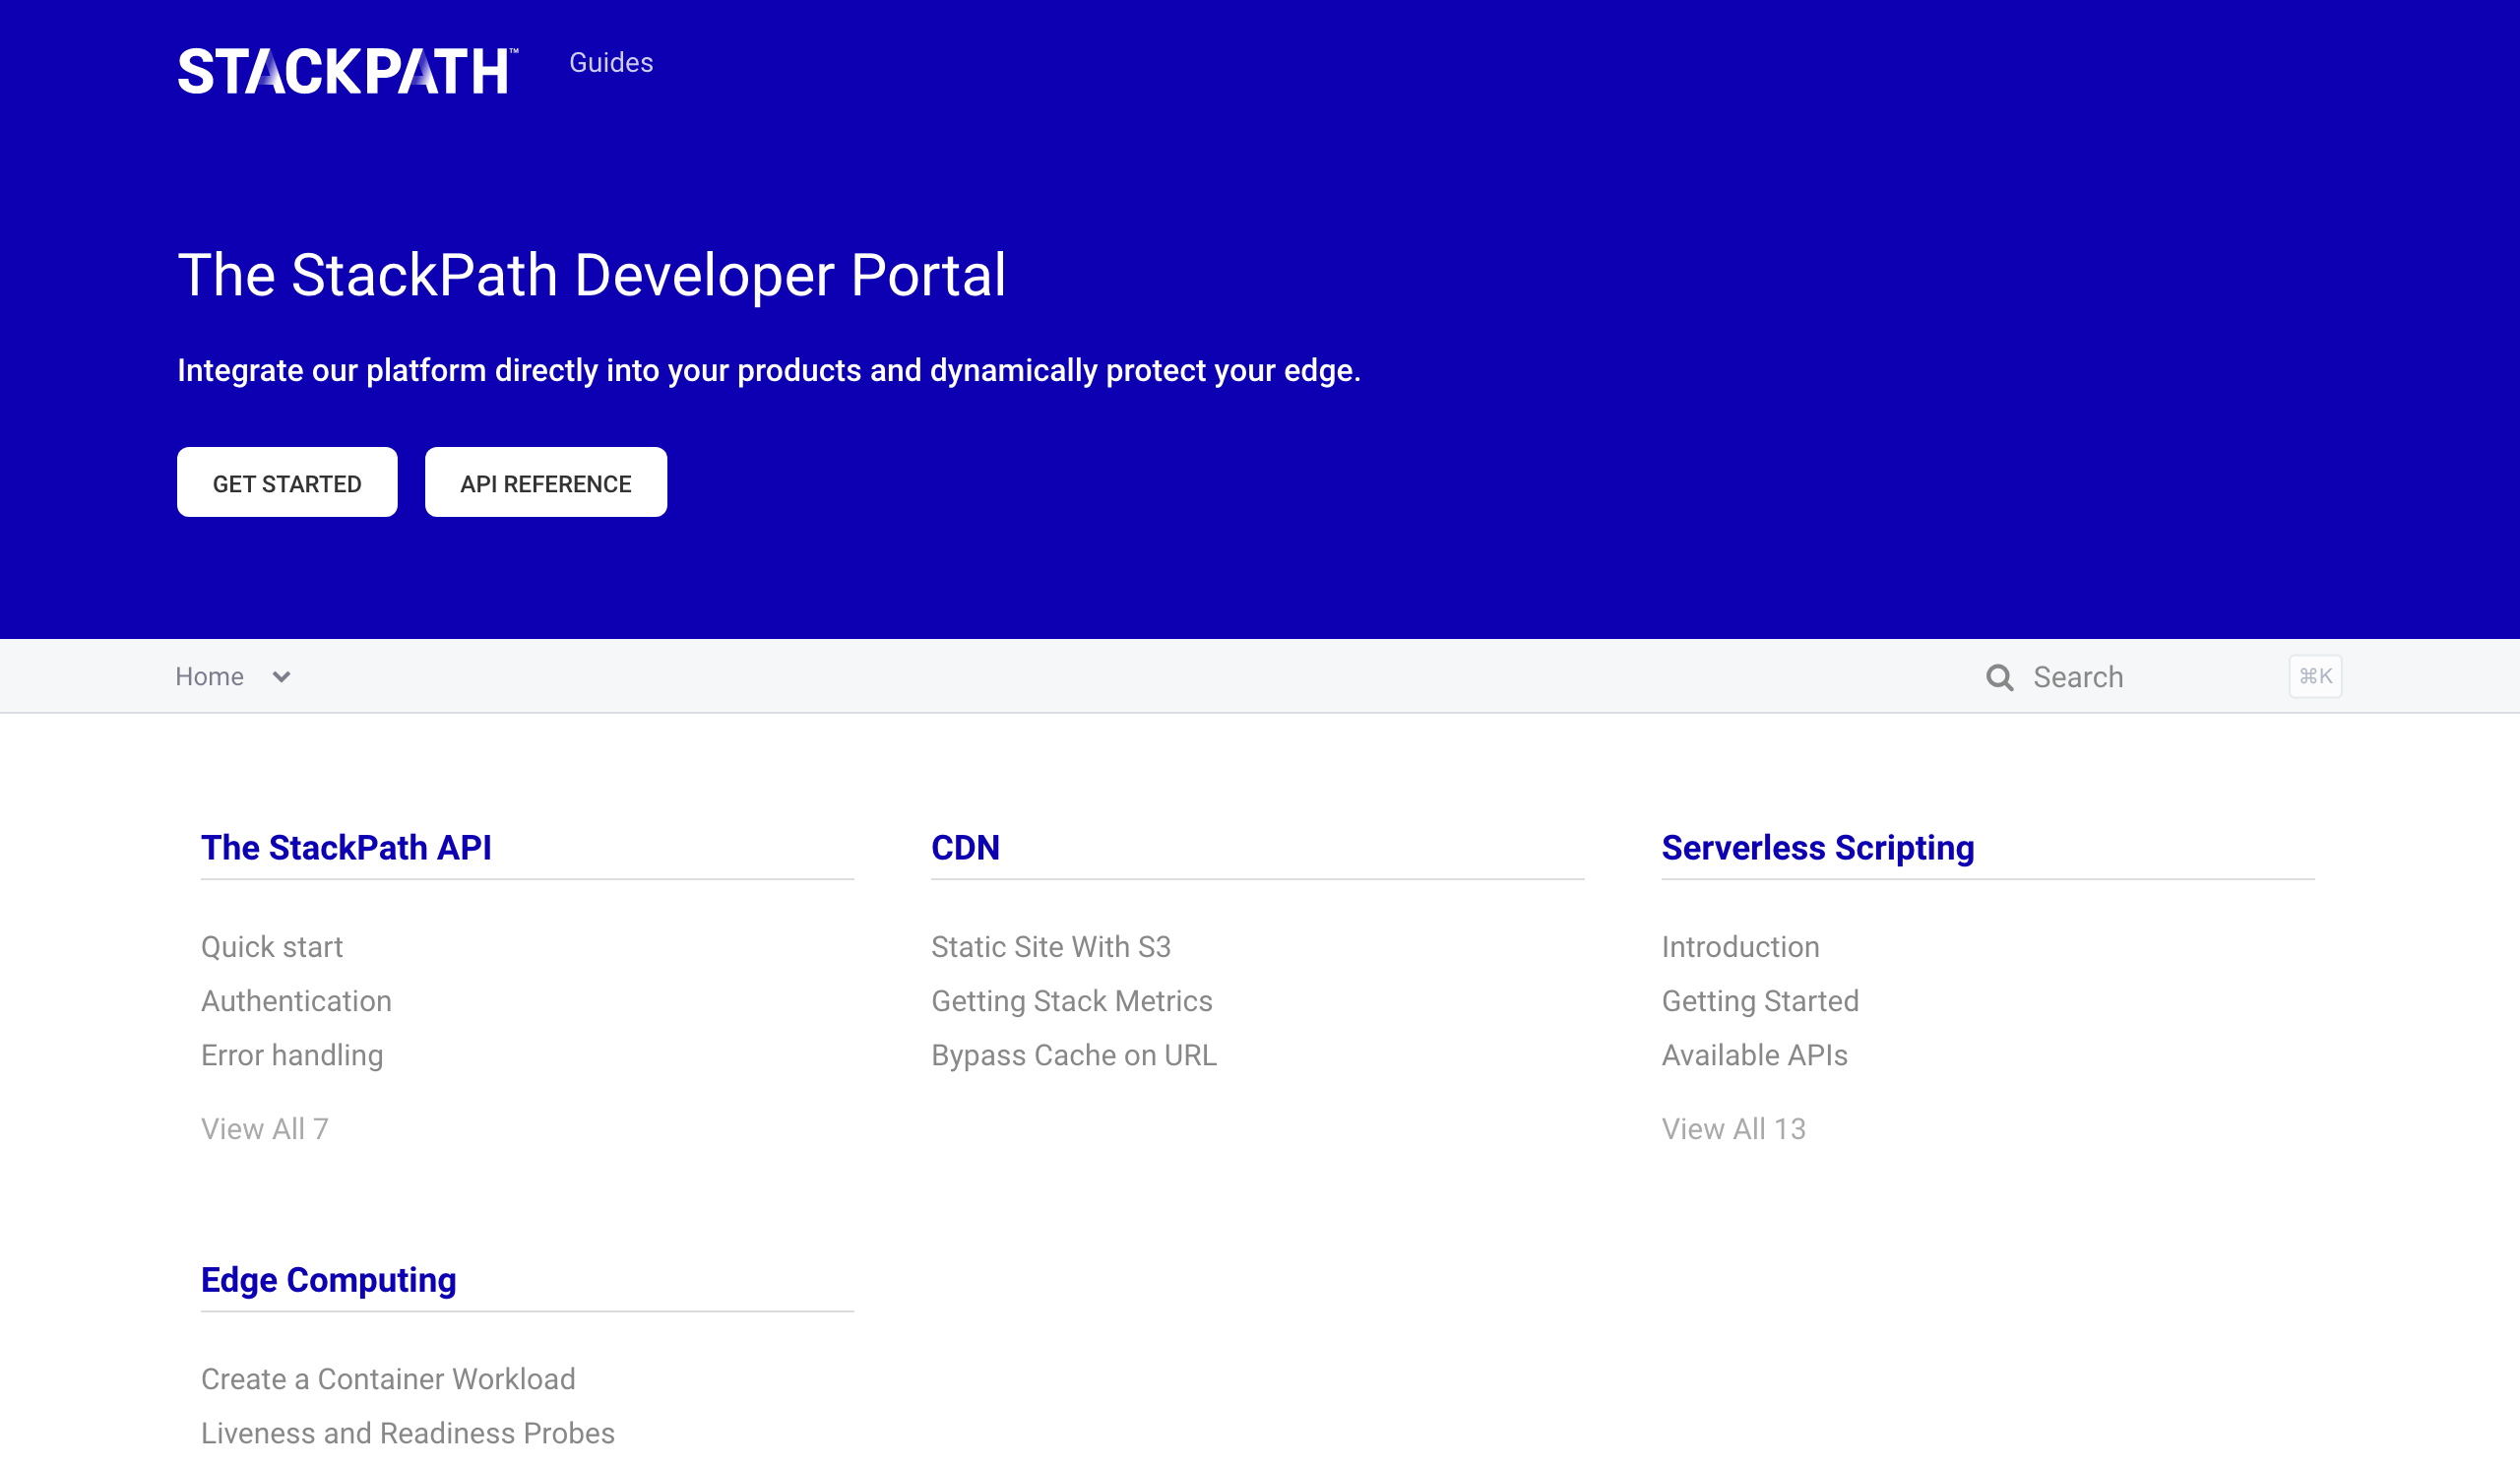Screen dimensions: 2520x1467
Task: Open the Available APIs guide
Action: point(1755,1055)
